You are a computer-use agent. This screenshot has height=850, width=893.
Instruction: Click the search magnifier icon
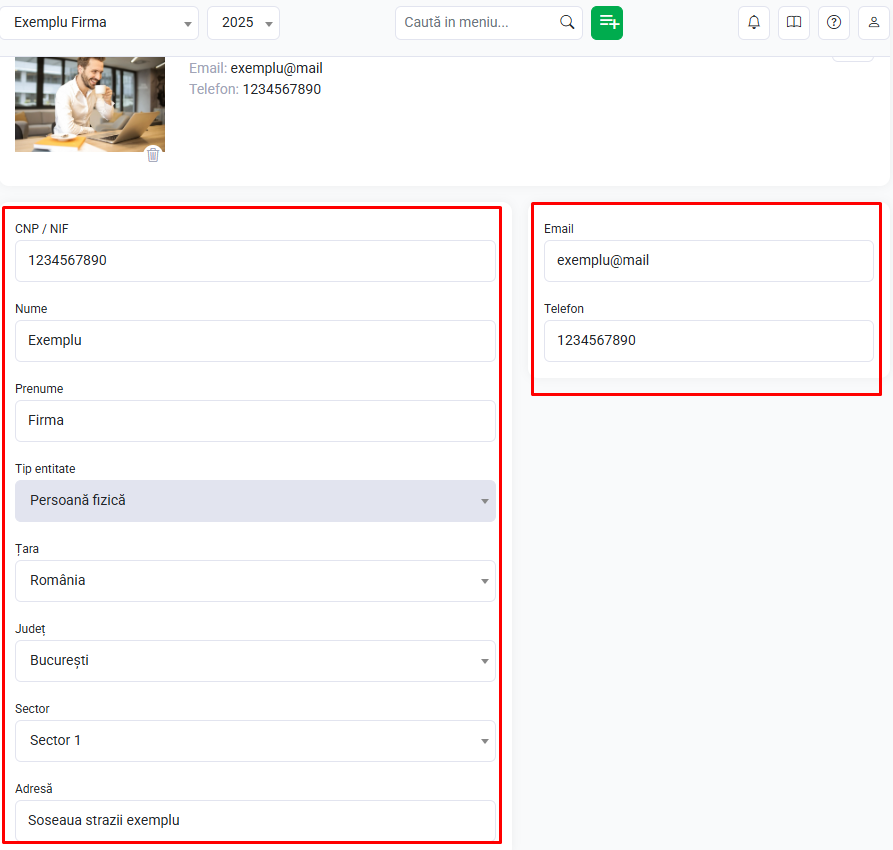coord(567,22)
